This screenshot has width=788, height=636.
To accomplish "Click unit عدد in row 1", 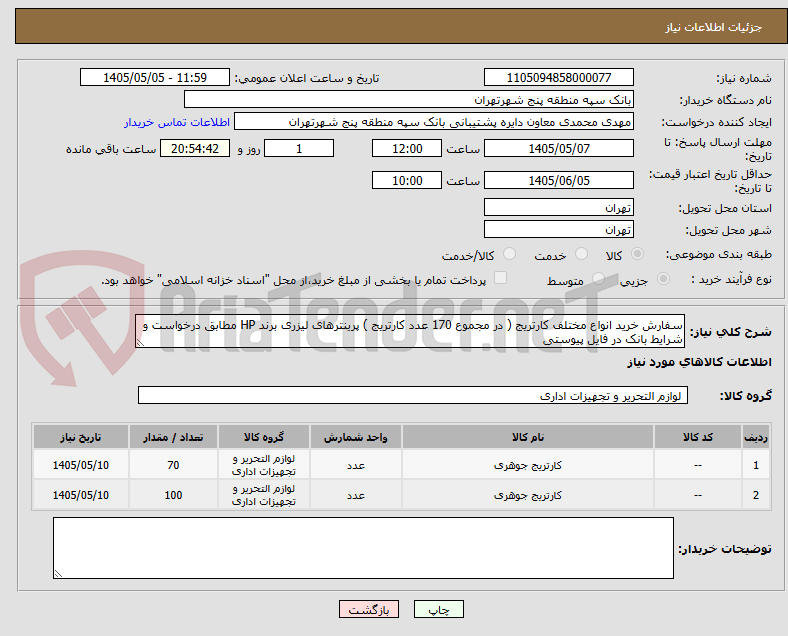I will pos(355,466).
